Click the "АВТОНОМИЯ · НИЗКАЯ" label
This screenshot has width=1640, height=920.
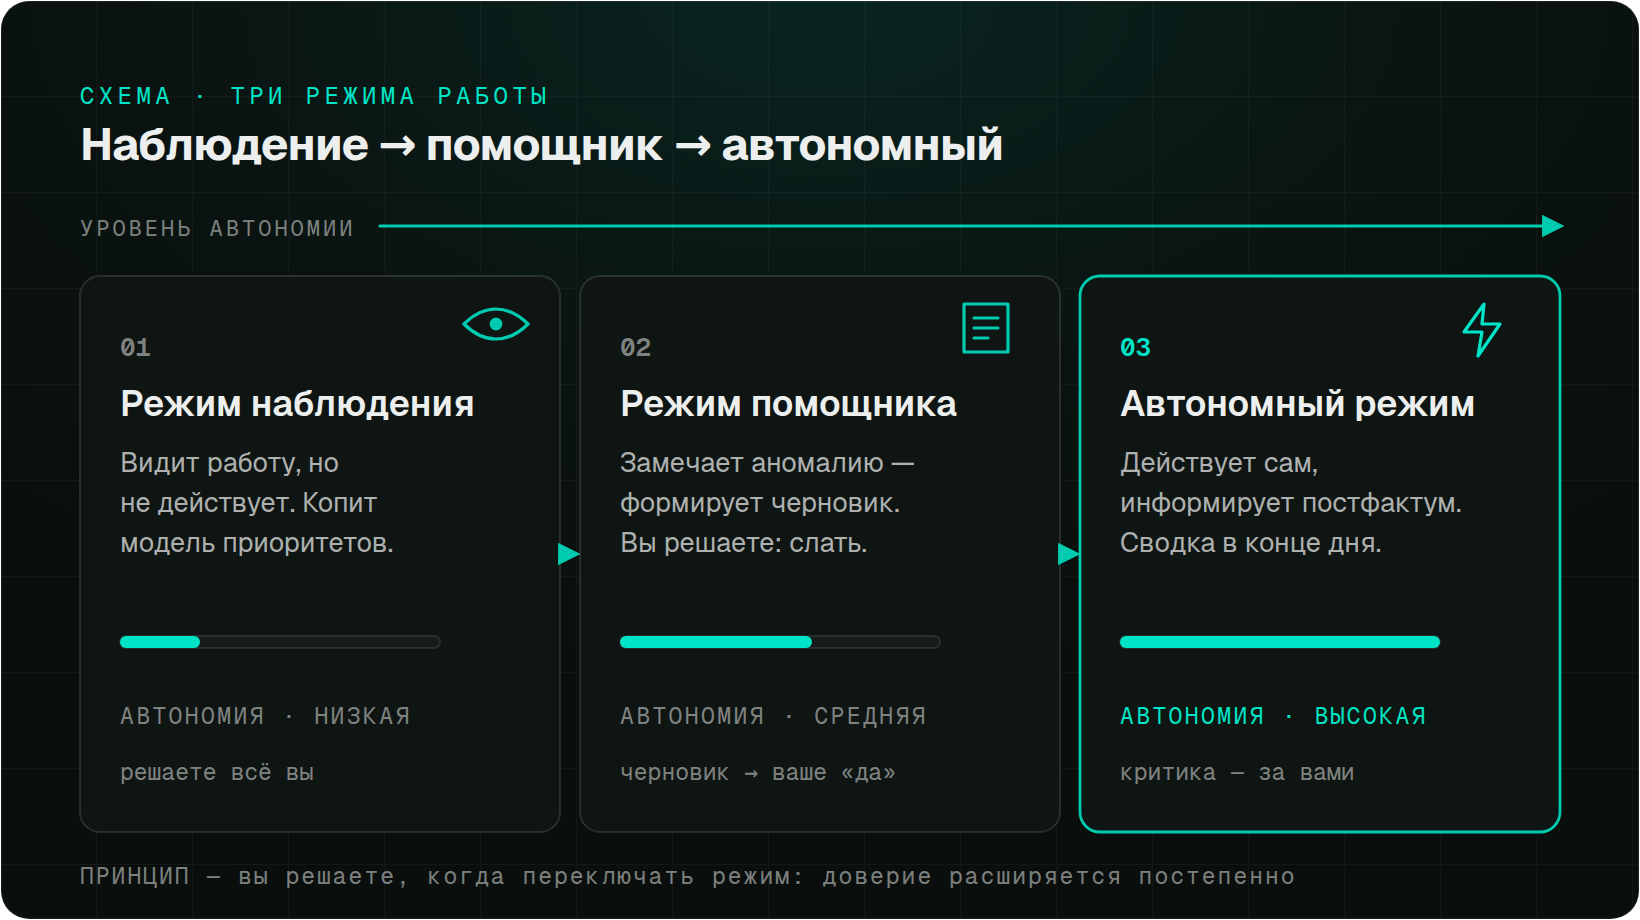pos(265,716)
